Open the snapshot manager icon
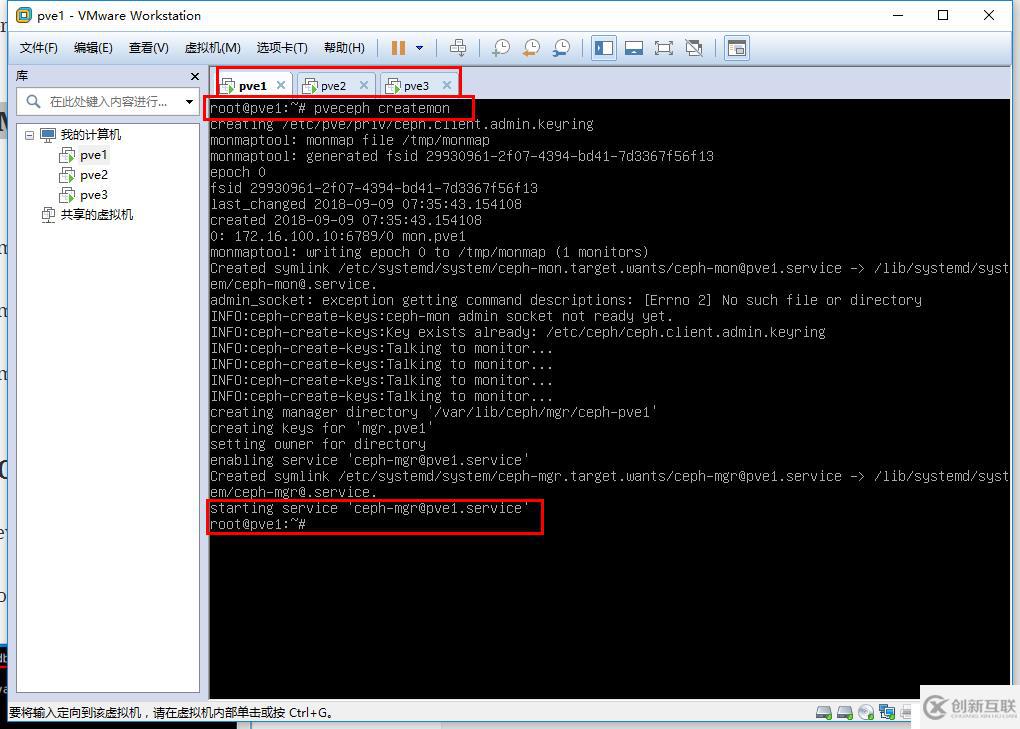The width and height of the screenshot is (1020, 729). click(561, 47)
